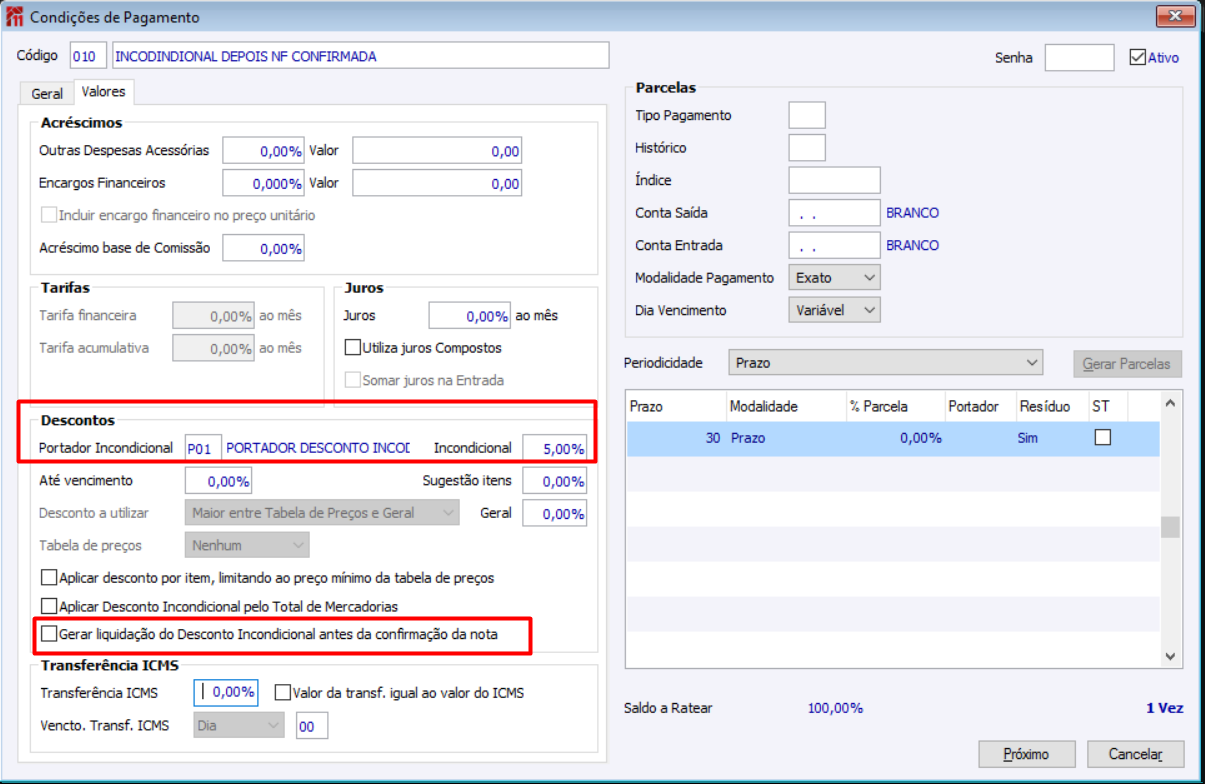The width and height of the screenshot is (1205, 784).
Task: Switch to the Geral tab
Action: 47,93
